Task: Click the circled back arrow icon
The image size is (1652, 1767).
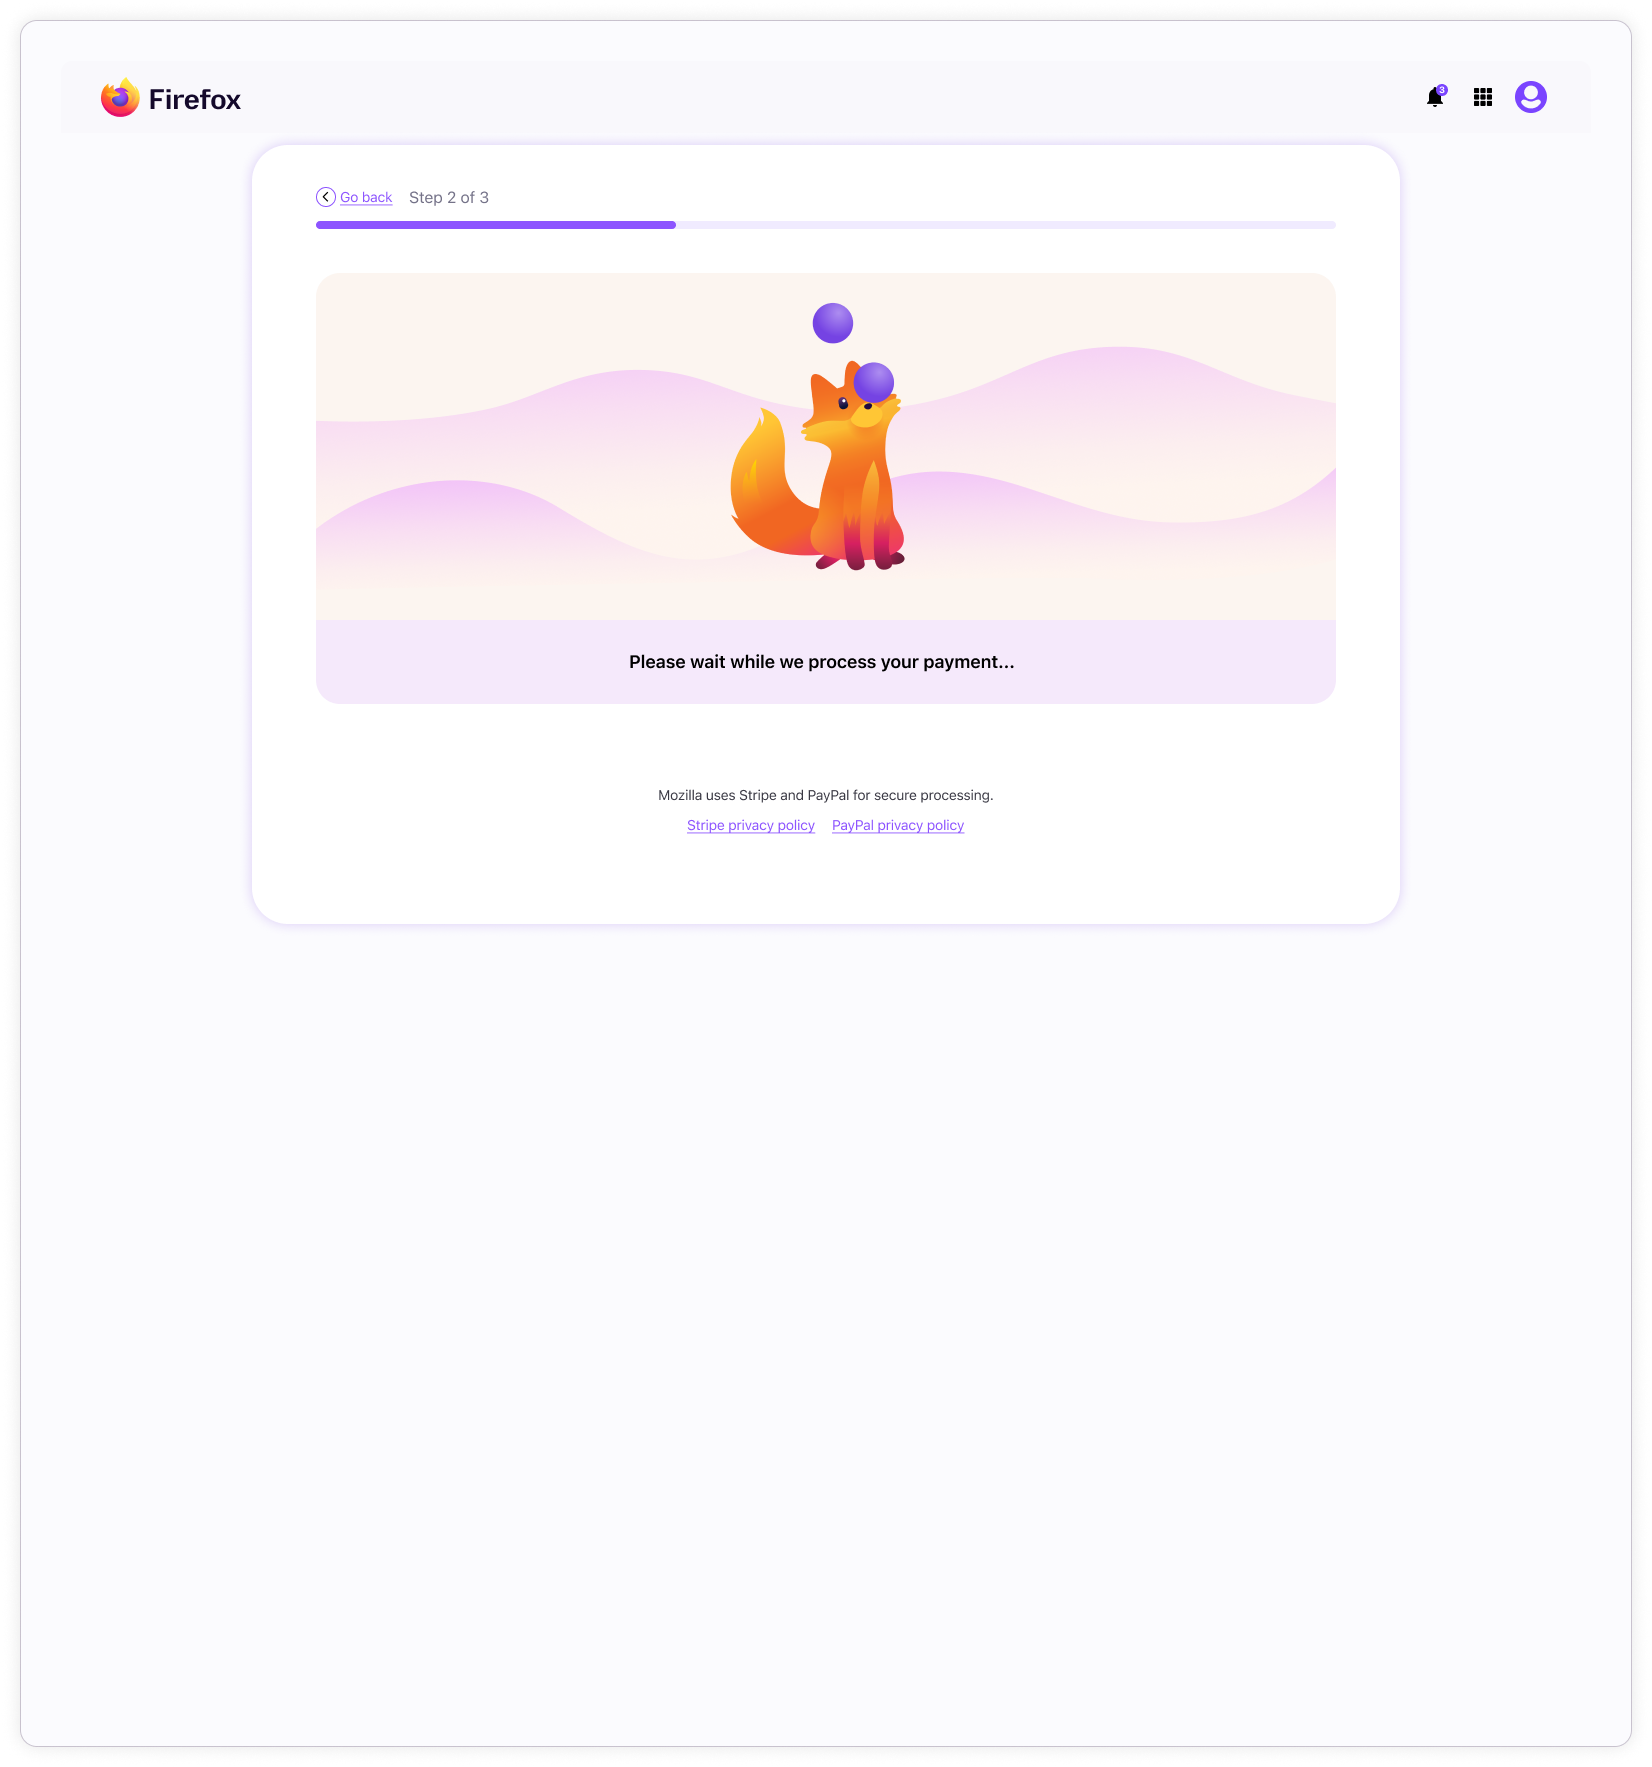Action: pos(326,197)
